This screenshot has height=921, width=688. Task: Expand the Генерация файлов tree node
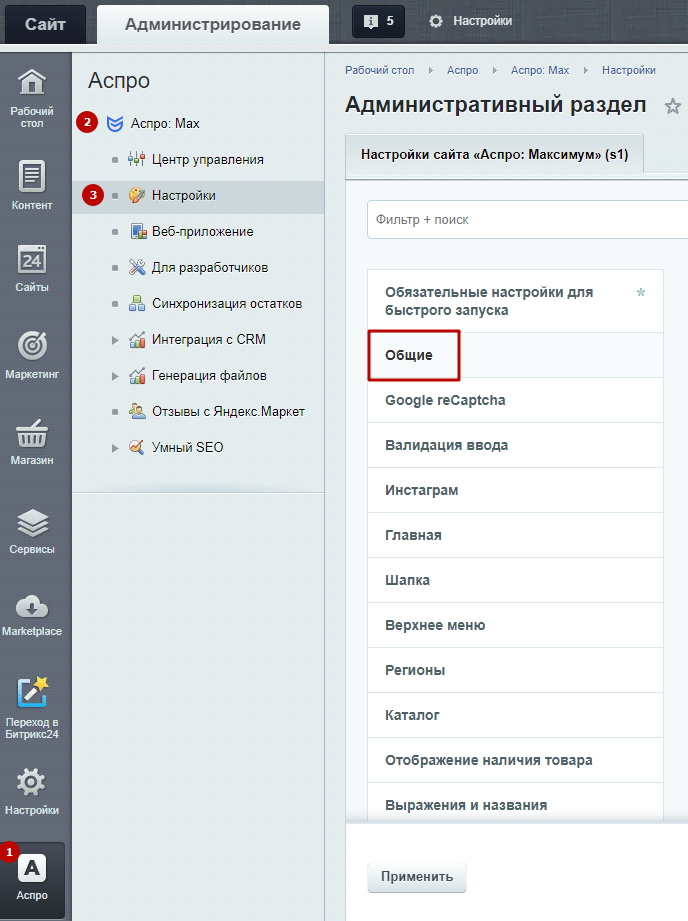pos(115,376)
